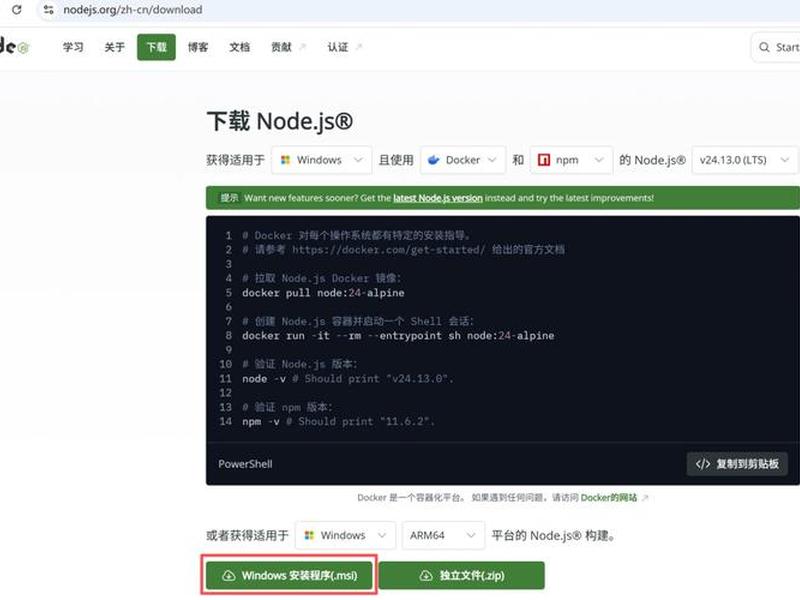Open the 文档 navigation item
The image size is (800, 600).
[x=239, y=47]
